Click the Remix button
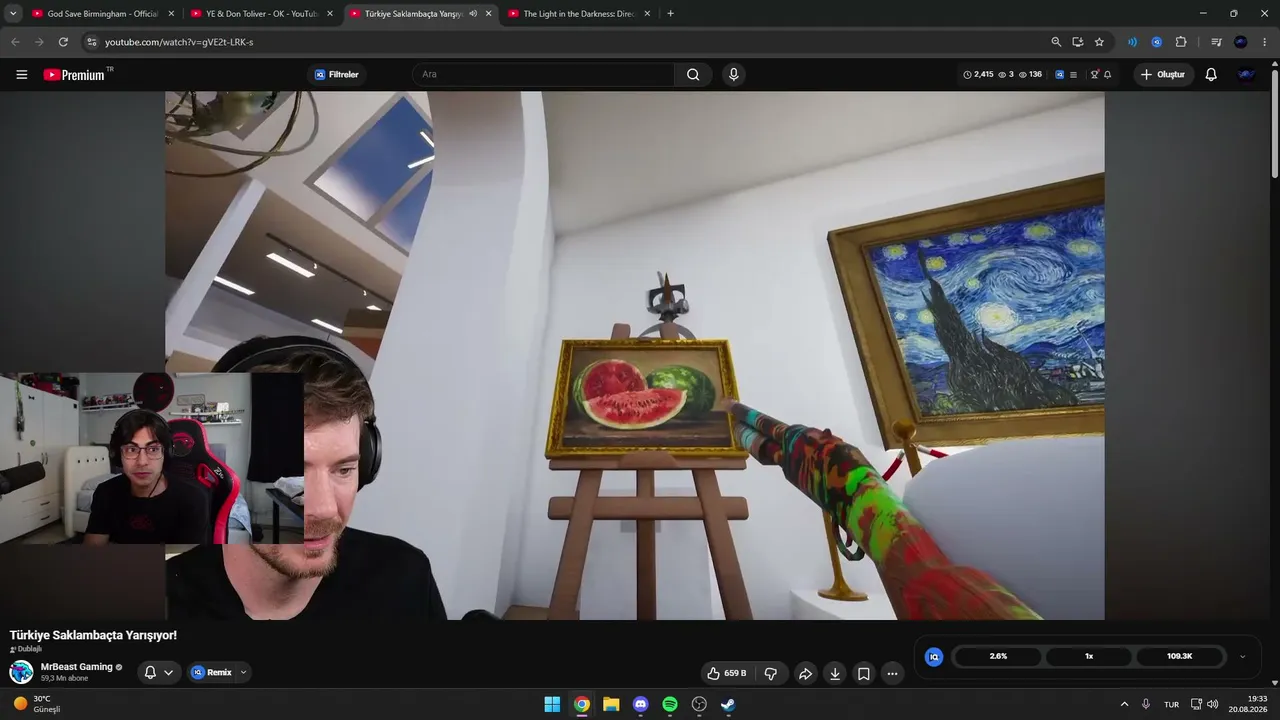This screenshot has width=1280, height=720. pyautogui.click(x=211, y=673)
